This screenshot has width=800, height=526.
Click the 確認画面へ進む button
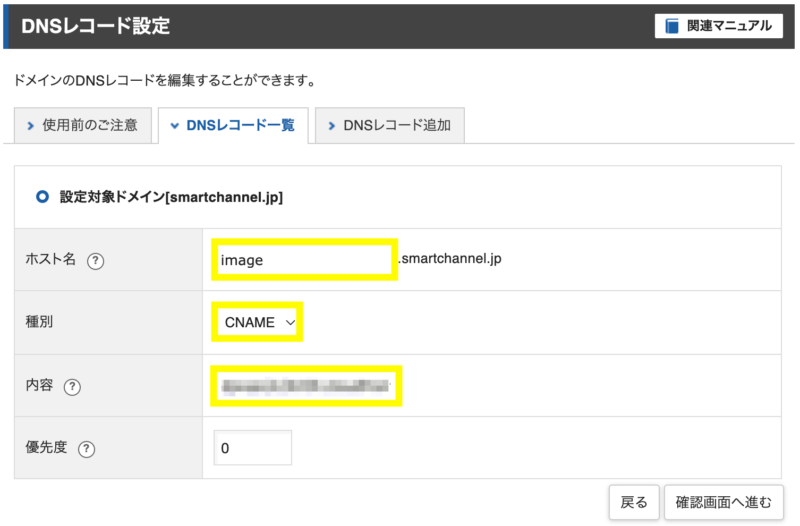(723, 503)
